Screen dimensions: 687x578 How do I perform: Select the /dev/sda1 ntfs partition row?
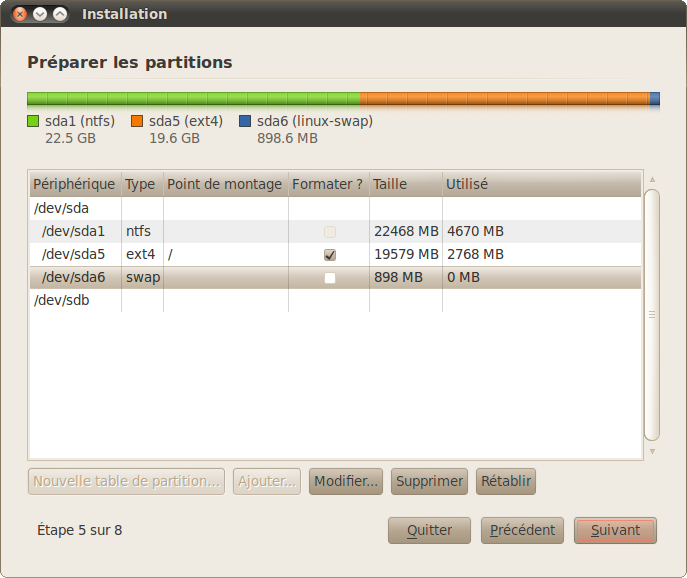73,231
